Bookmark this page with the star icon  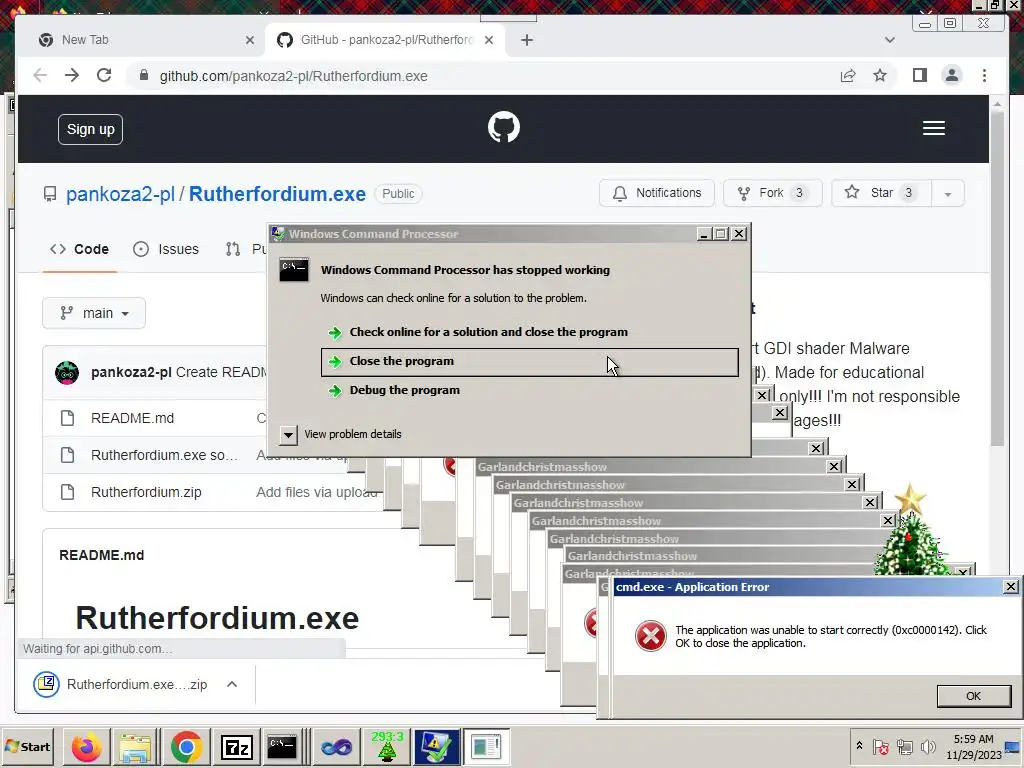click(880, 76)
